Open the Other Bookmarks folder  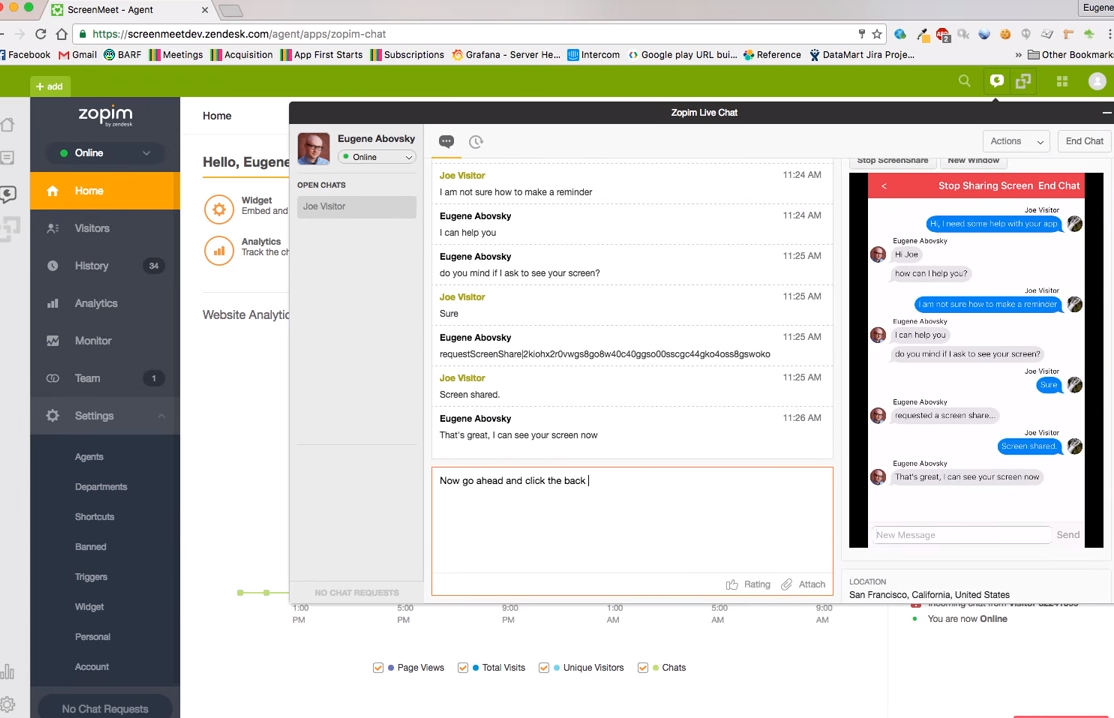point(1070,55)
